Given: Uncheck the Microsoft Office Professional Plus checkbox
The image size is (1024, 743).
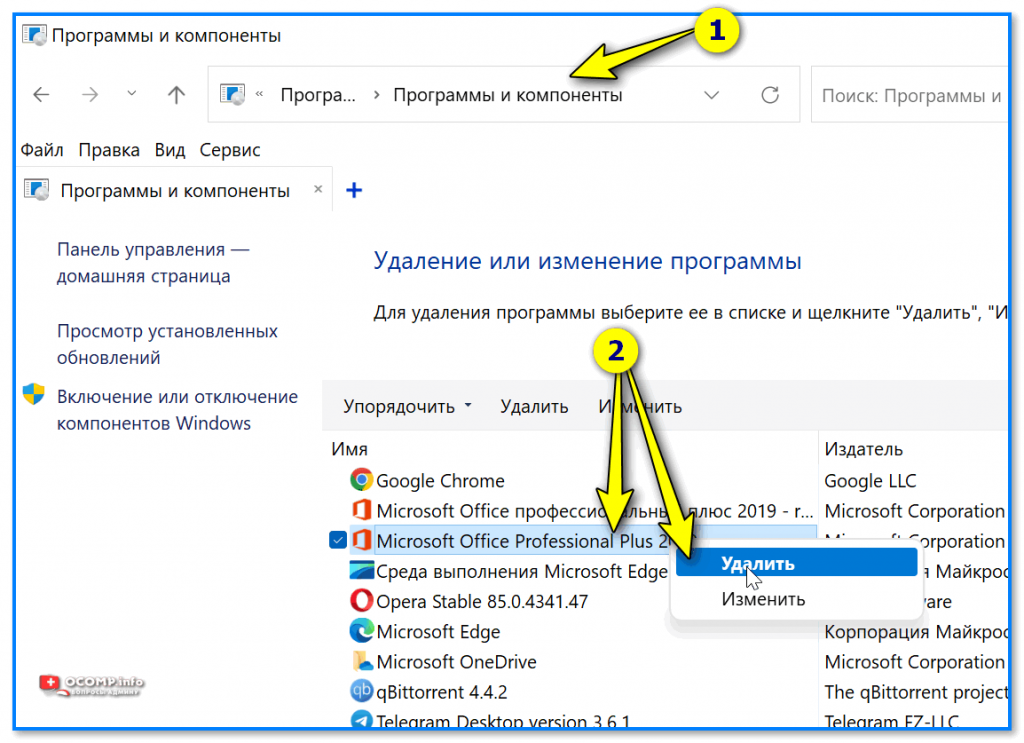Looking at the screenshot, I should pyautogui.click(x=338, y=541).
